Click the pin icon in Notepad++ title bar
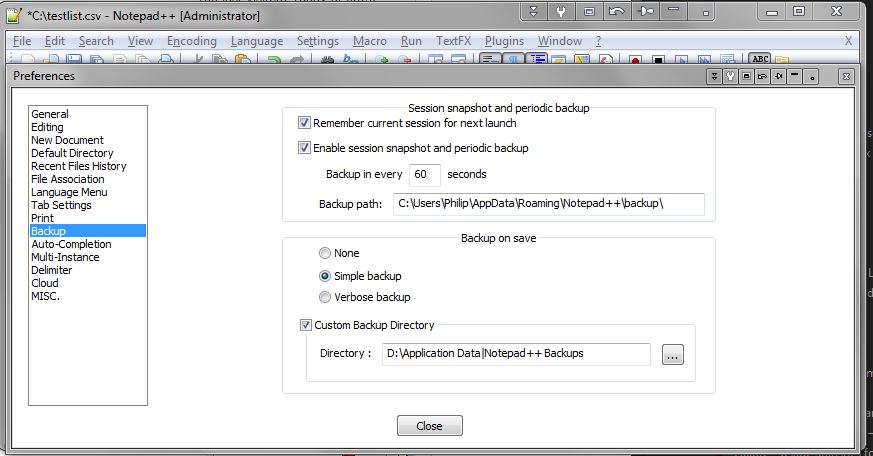Viewport: 873px width, 456px height. (646, 11)
